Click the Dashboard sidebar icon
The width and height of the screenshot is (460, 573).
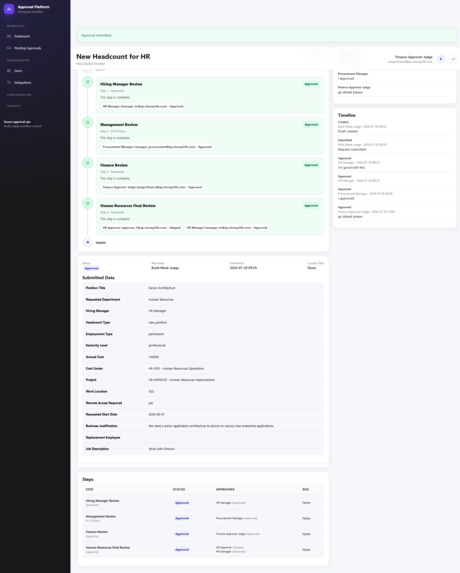click(9, 36)
